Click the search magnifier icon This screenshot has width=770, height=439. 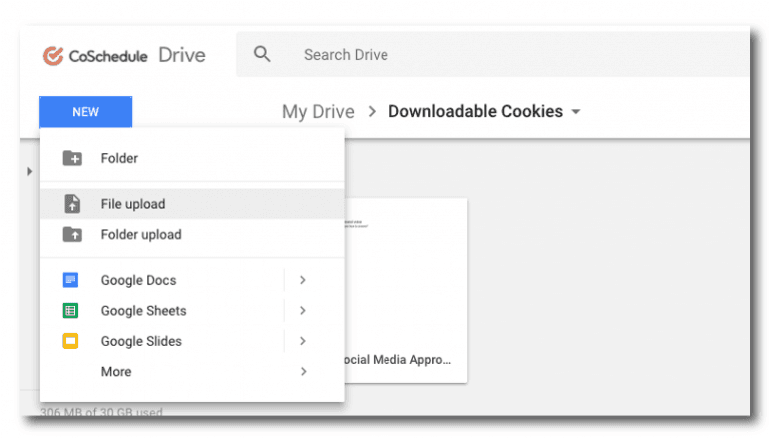[262, 55]
